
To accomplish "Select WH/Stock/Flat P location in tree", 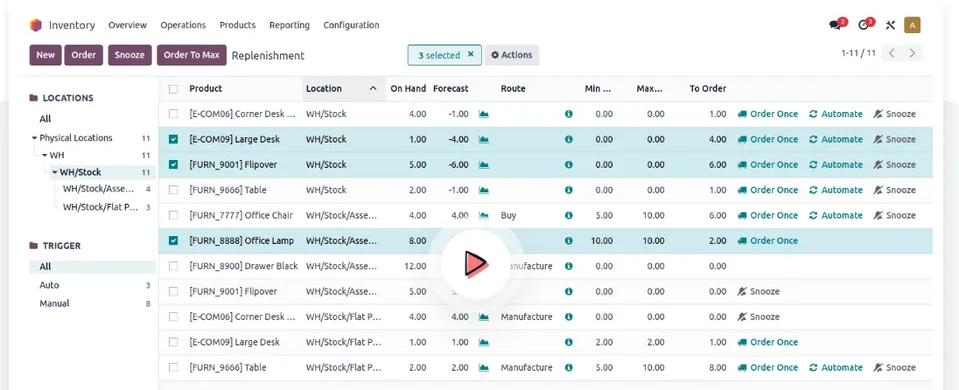I will pos(100,207).
